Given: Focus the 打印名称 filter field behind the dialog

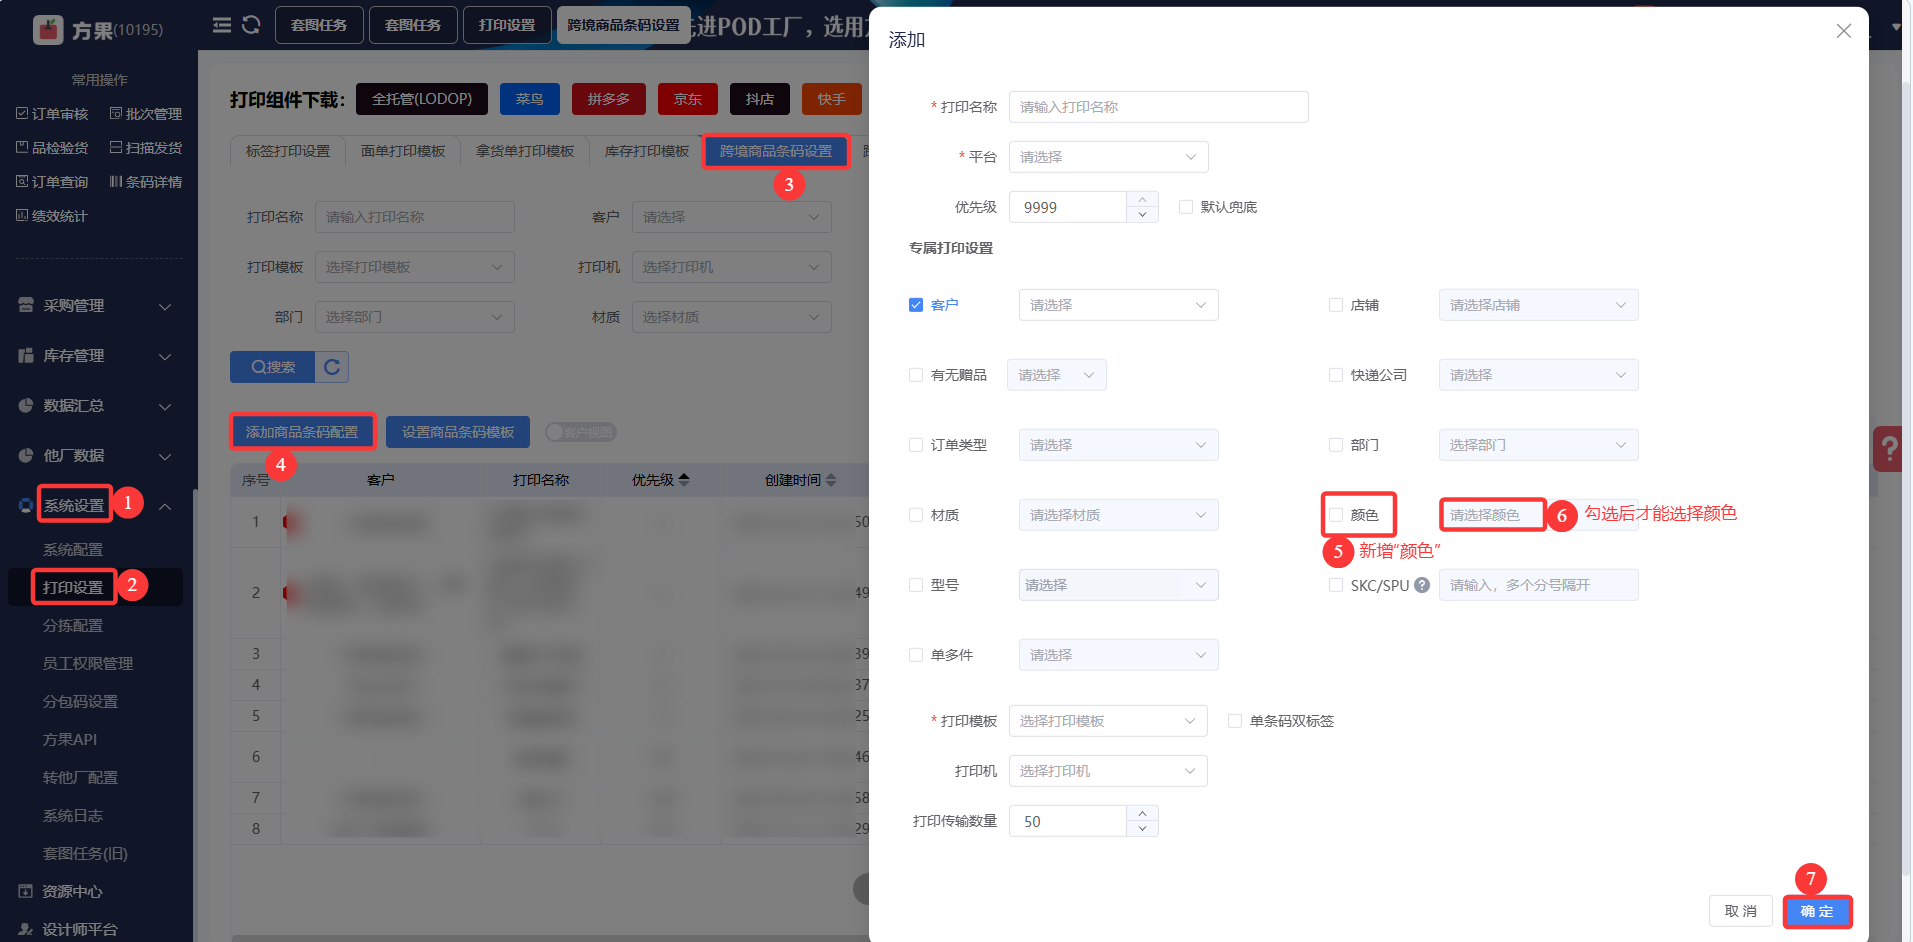Looking at the screenshot, I should point(415,217).
